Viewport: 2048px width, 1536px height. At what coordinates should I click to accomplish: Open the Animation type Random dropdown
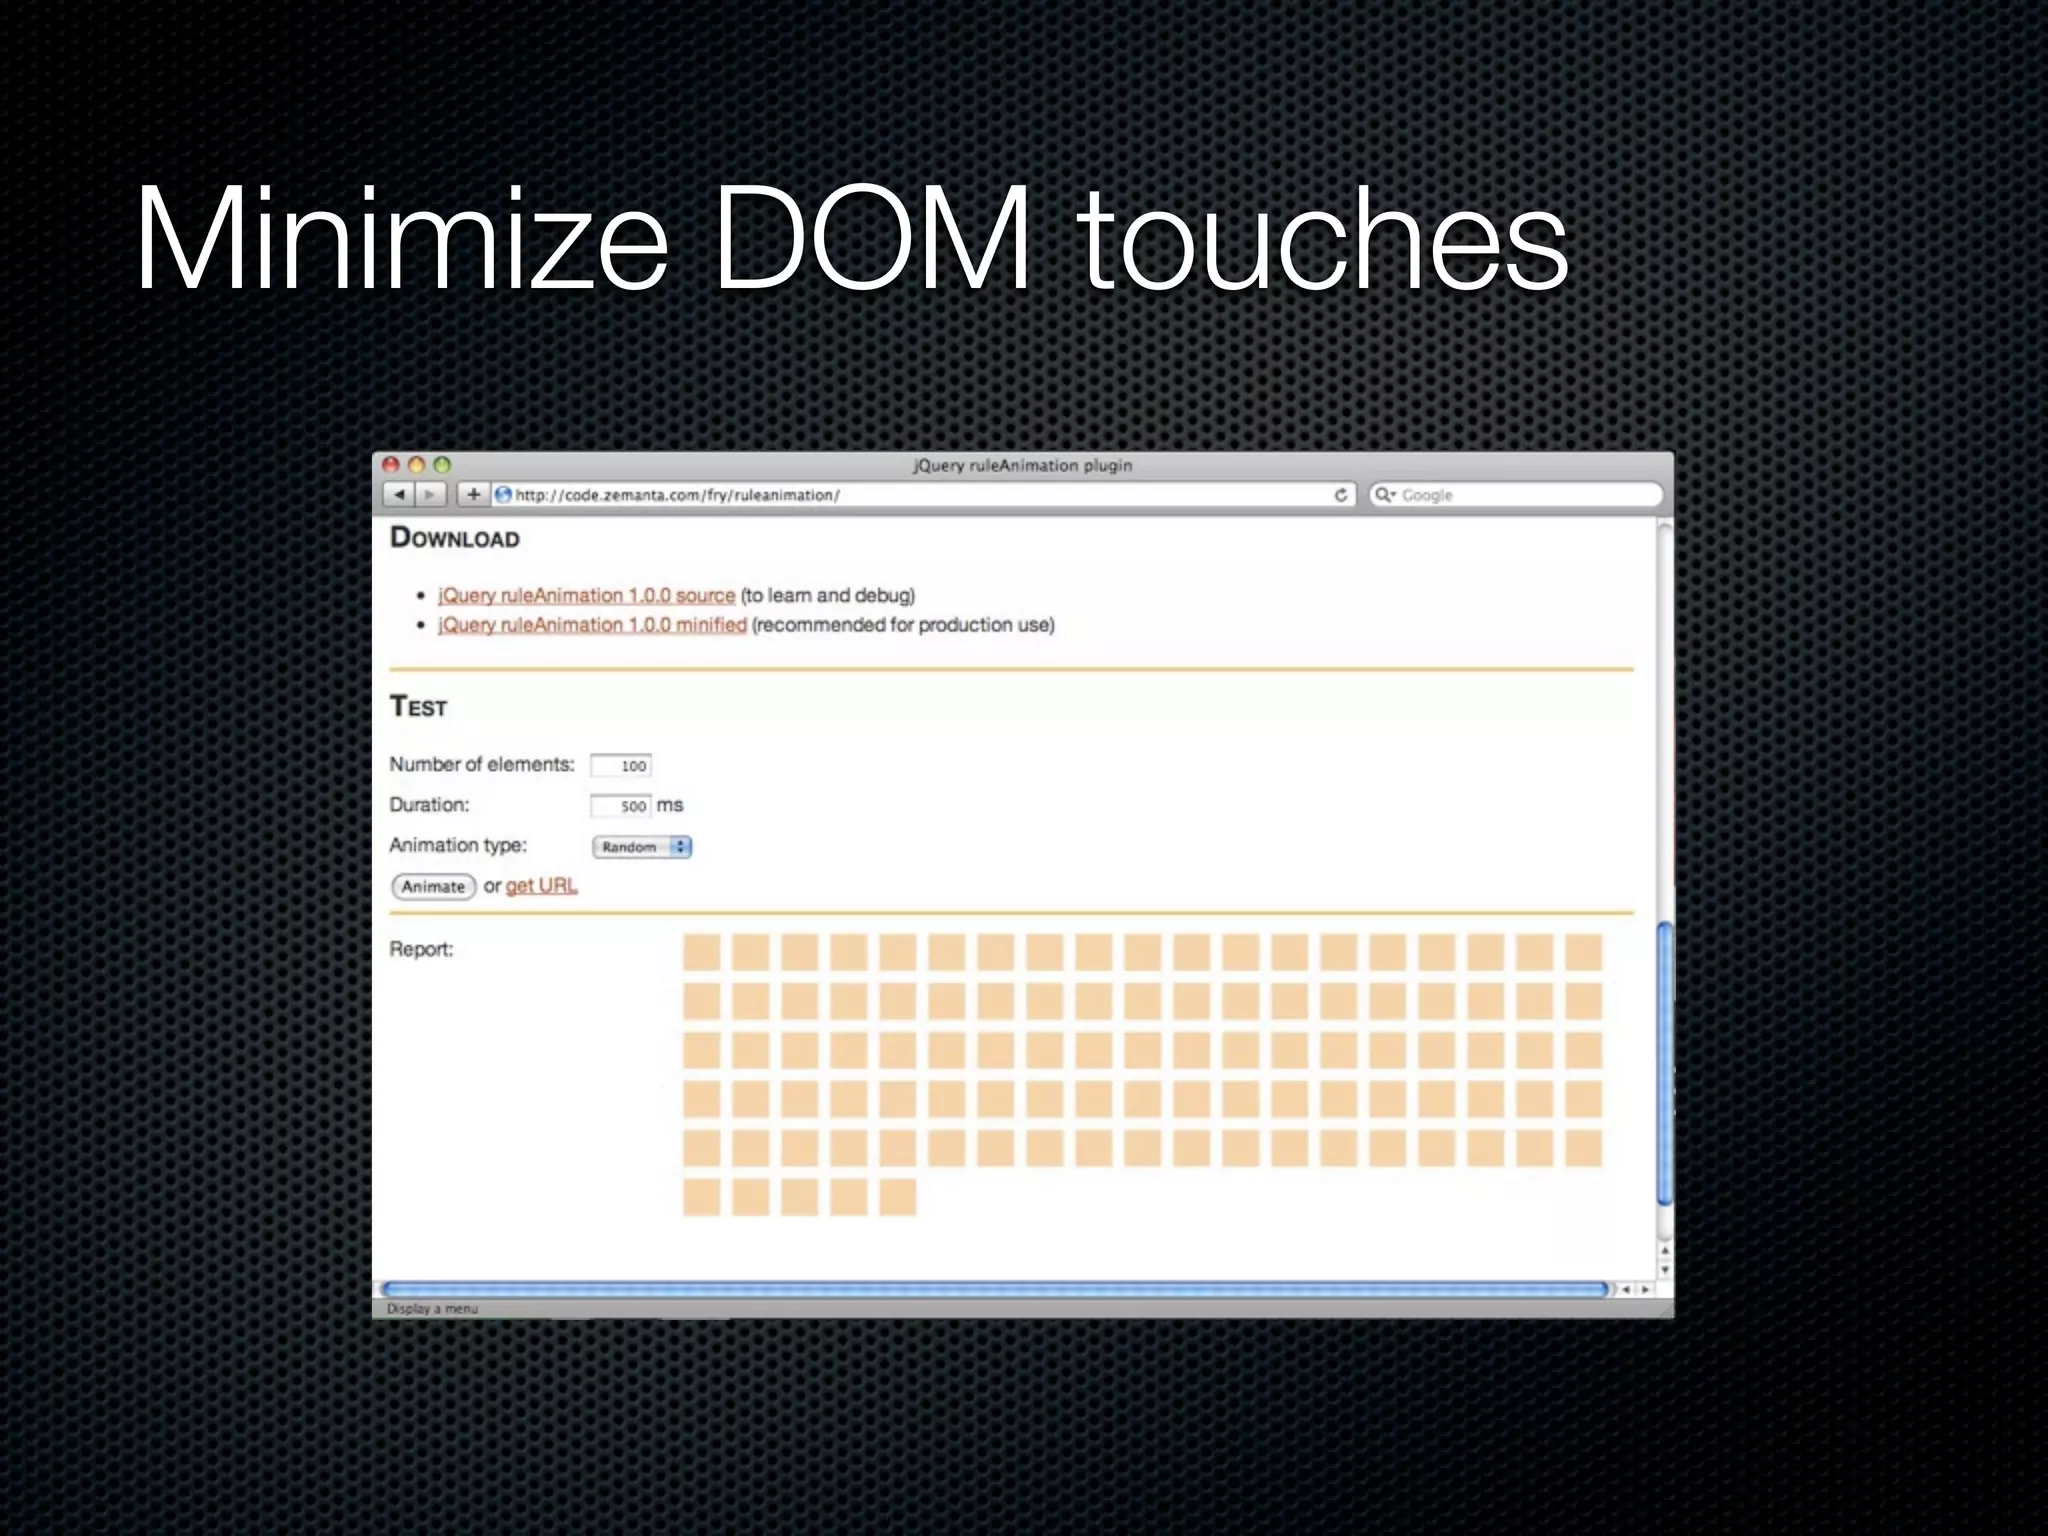click(642, 847)
